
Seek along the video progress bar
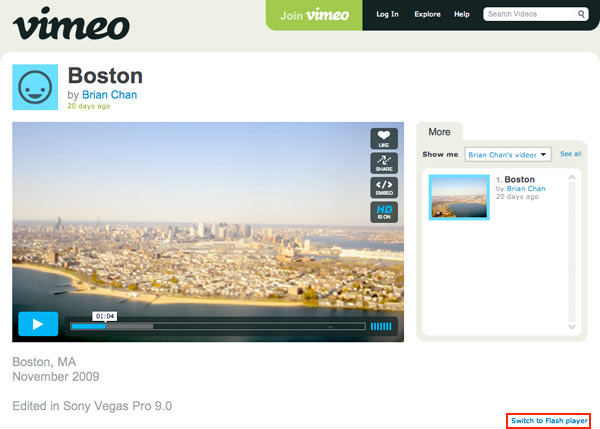(216, 326)
